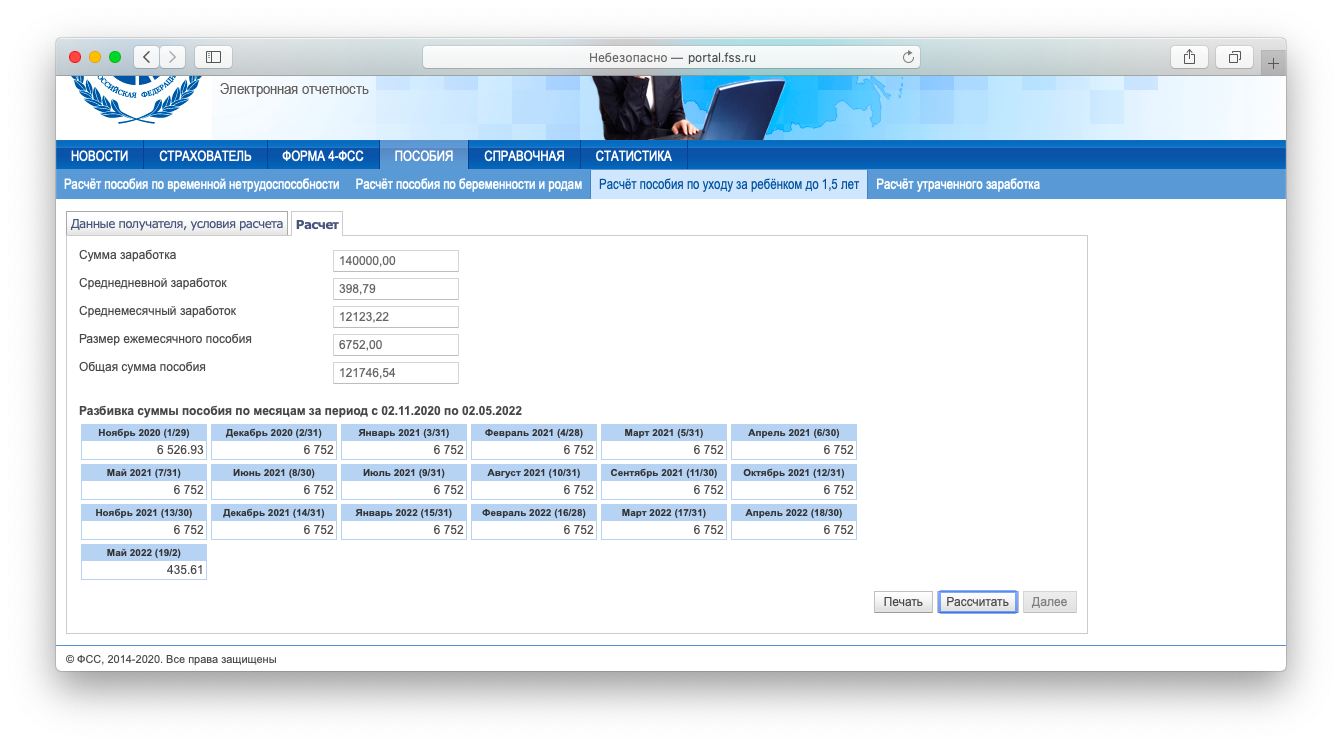Reload the page with the refresh icon
Screen dimensions: 1342x745
click(908, 57)
